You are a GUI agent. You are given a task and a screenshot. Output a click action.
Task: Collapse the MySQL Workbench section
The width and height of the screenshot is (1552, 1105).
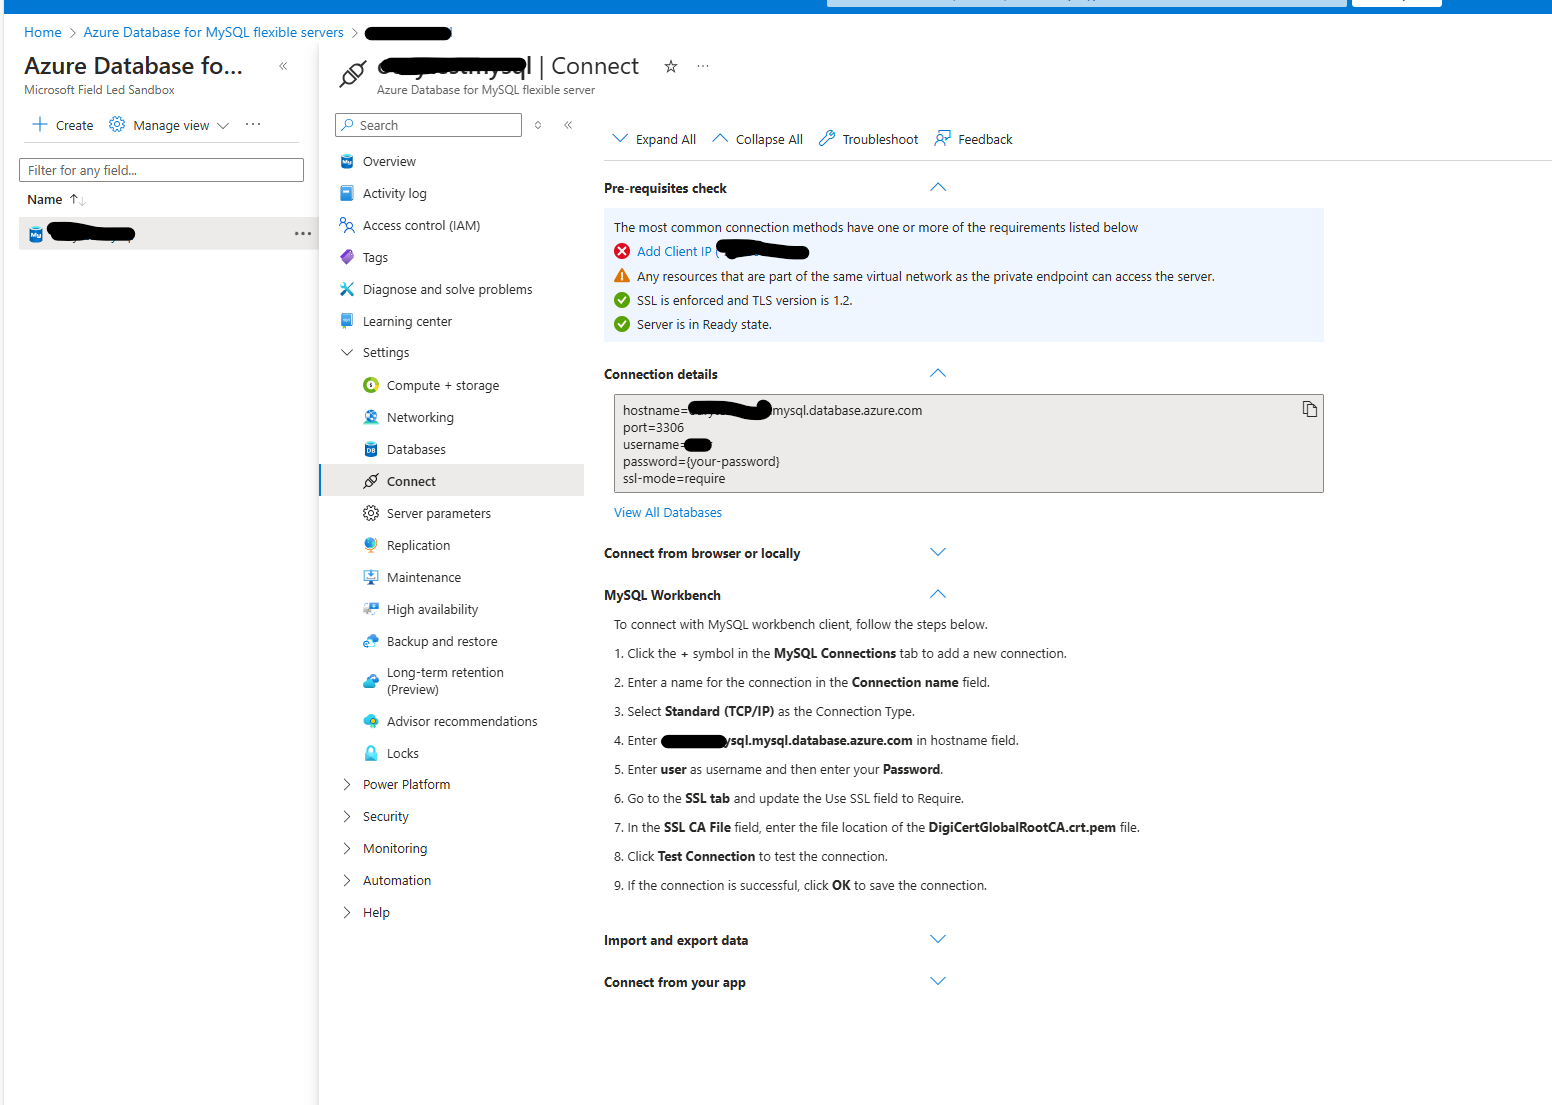tap(938, 595)
